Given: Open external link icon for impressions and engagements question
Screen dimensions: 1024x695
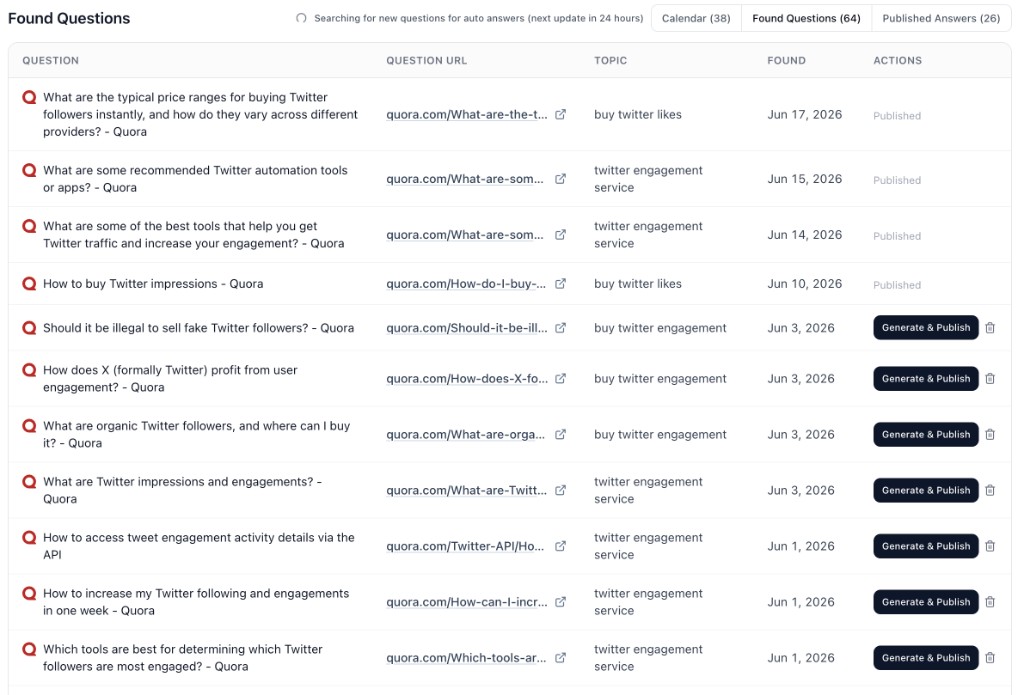Looking at the screenshot, I should coord(560,491).
